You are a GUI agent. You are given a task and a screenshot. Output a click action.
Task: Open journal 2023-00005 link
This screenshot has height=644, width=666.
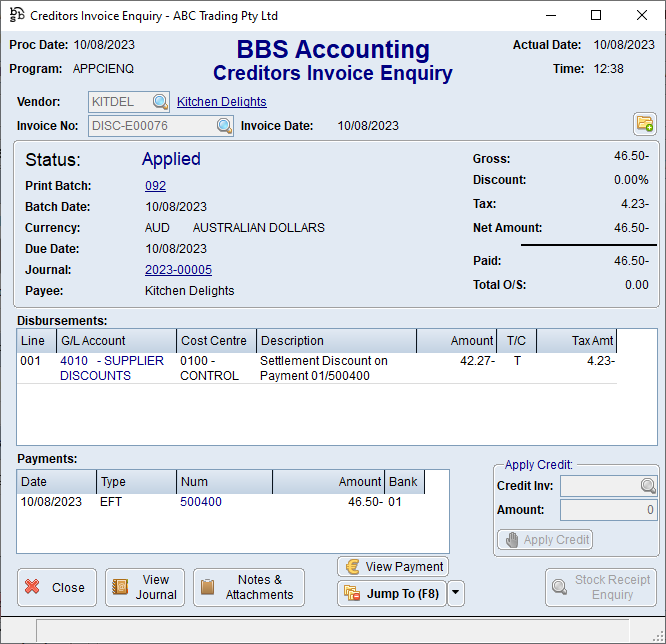click(x=178, y=270)
